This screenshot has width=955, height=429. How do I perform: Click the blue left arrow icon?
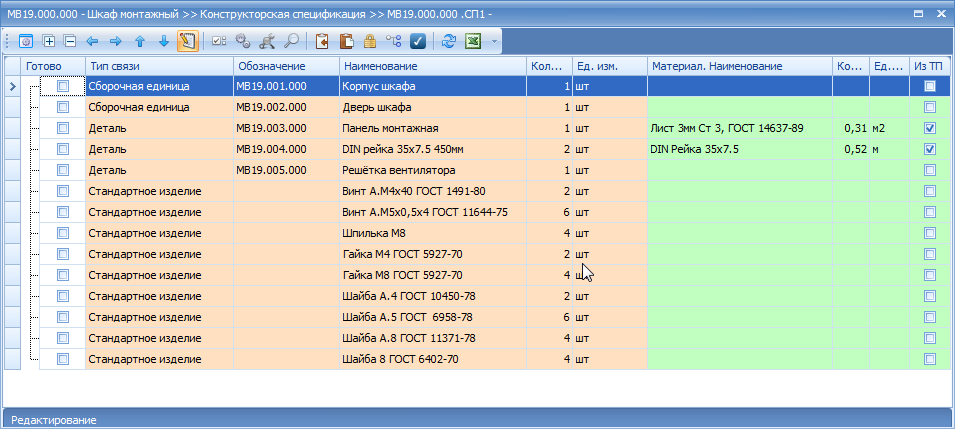(93, 41)
